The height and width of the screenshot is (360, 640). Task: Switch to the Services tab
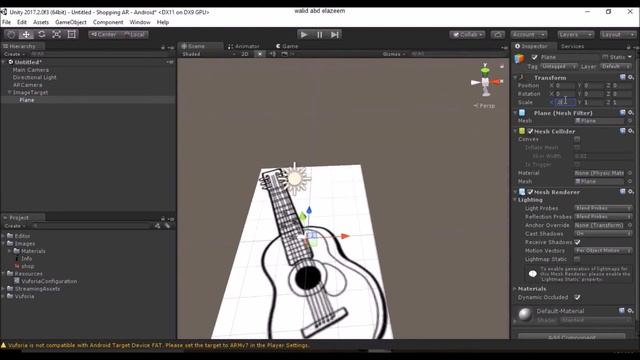point(572,46)
